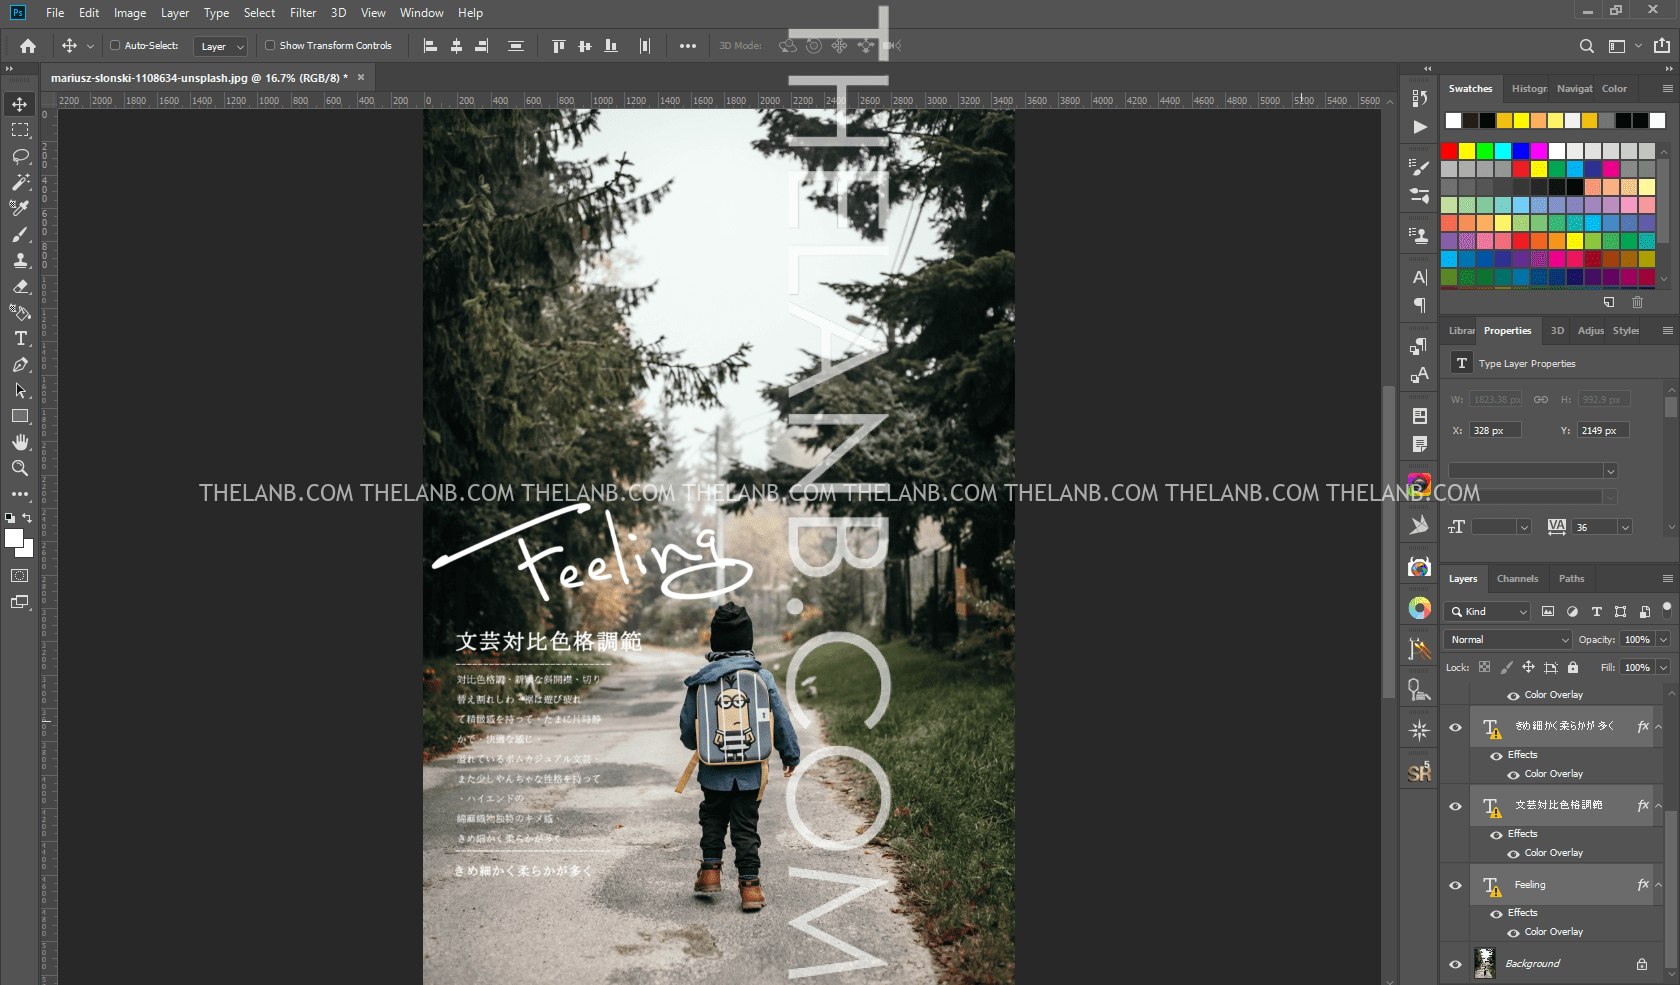
Task: Click the X position input field
Action: [1495, 431]
